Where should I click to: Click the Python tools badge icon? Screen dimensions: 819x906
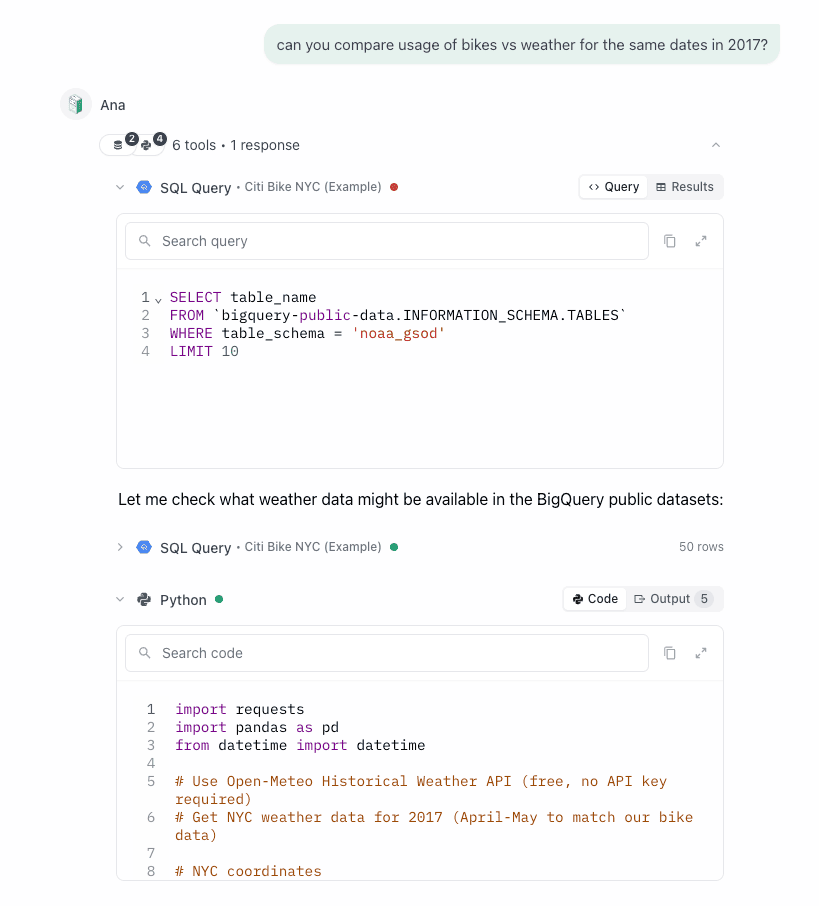click(147, 145)
